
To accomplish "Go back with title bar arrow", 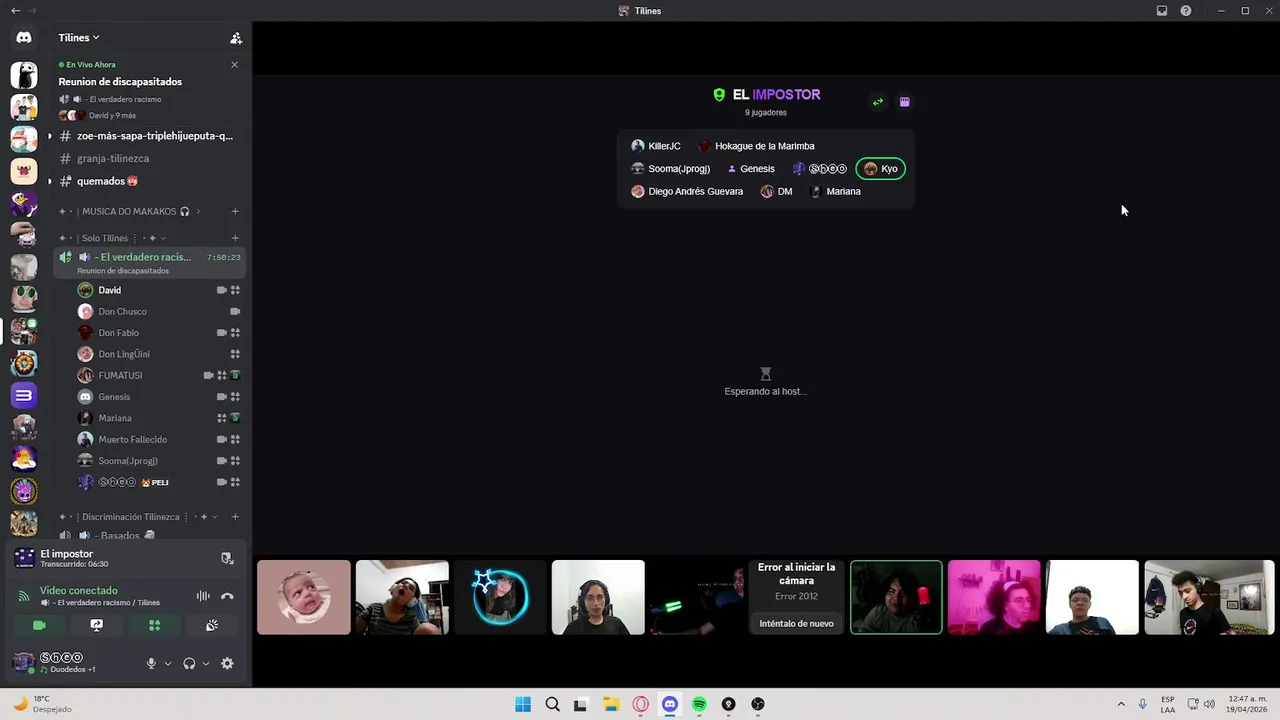I will click(x=15, y=11).
